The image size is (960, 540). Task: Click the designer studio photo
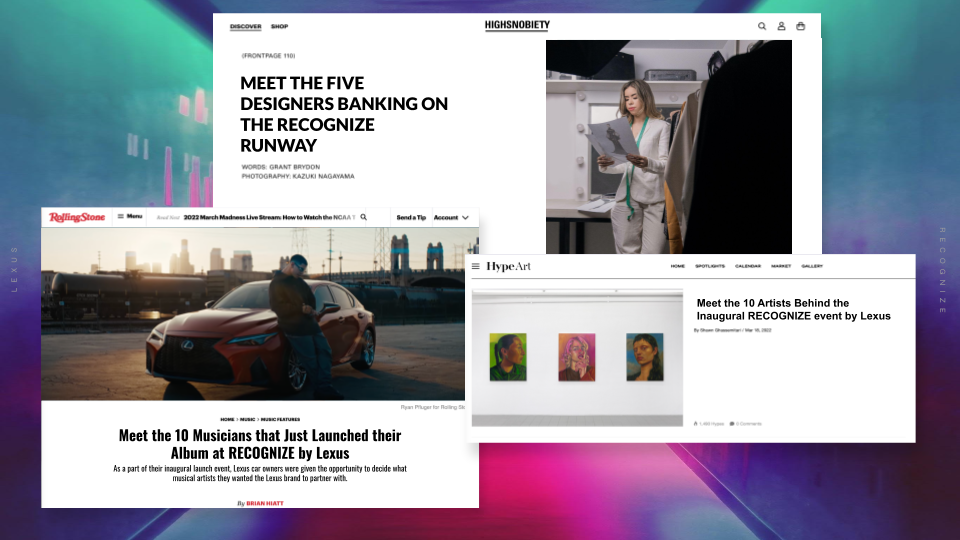(669, 147)
